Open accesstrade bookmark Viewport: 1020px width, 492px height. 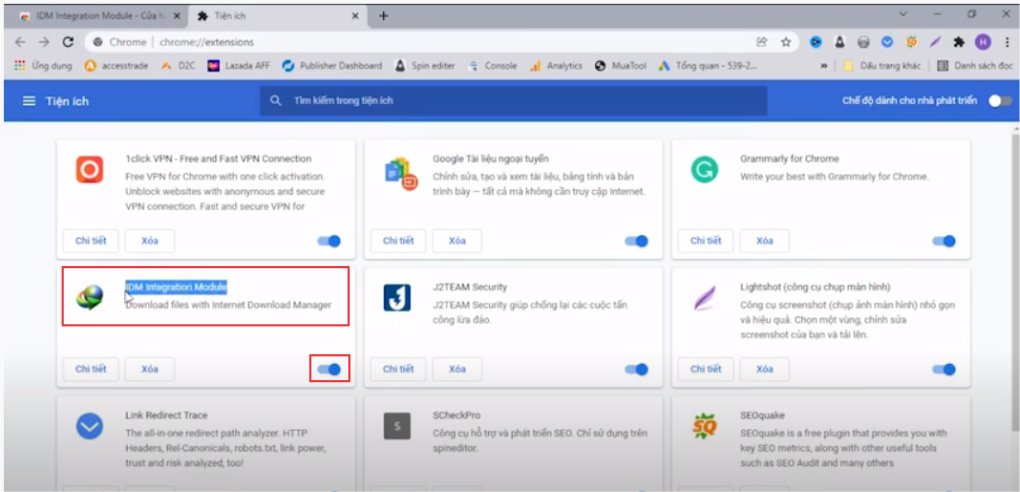pos(116,66)
